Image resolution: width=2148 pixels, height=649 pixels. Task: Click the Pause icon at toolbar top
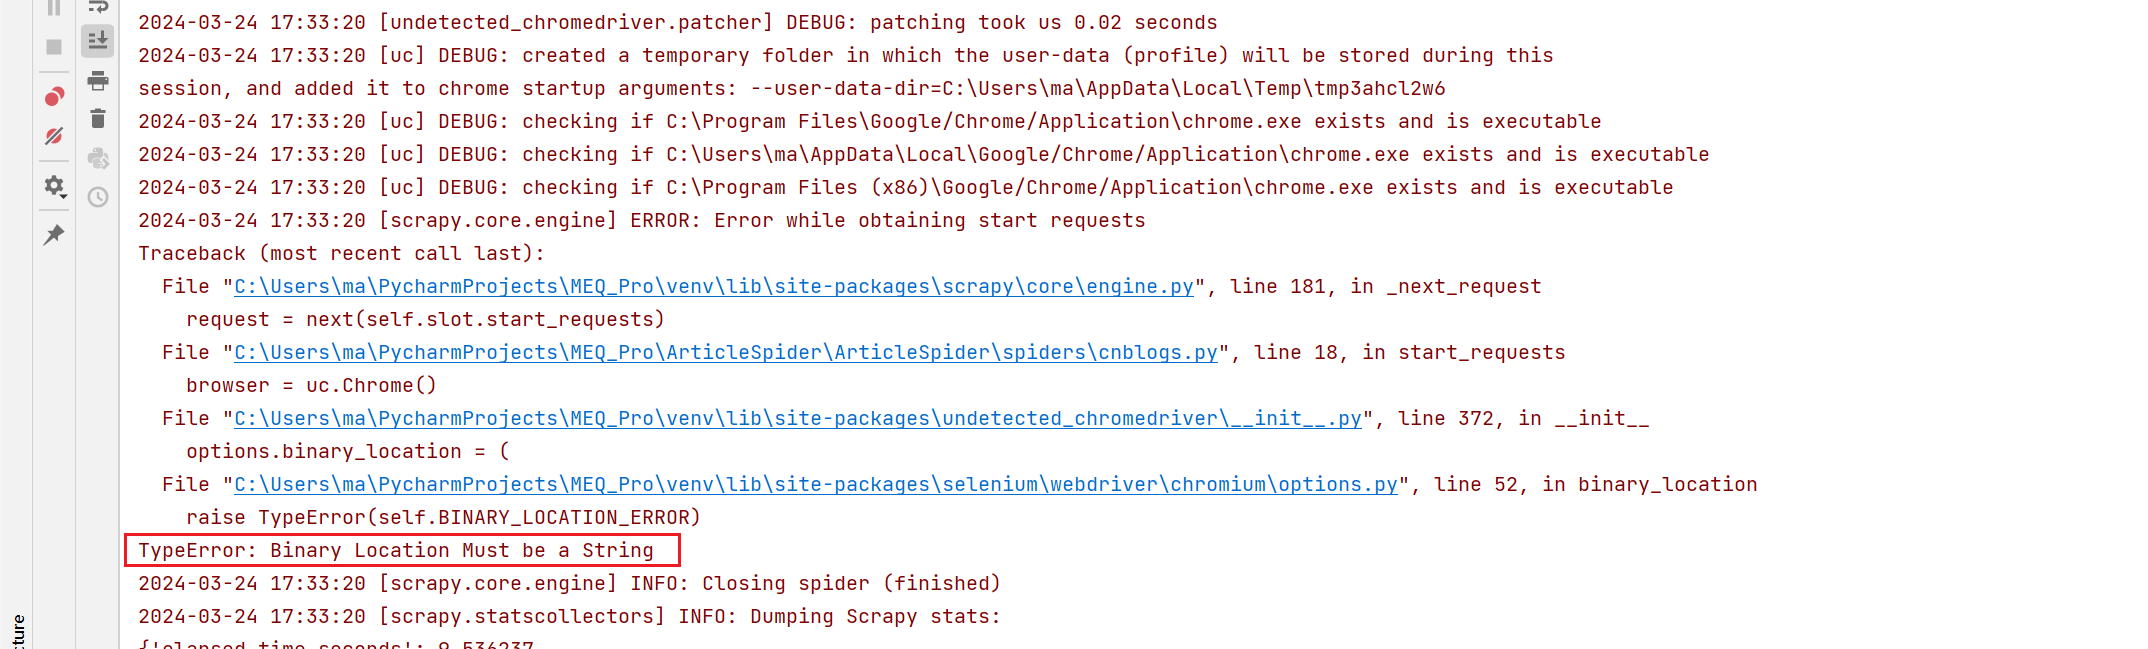point(54,8)
